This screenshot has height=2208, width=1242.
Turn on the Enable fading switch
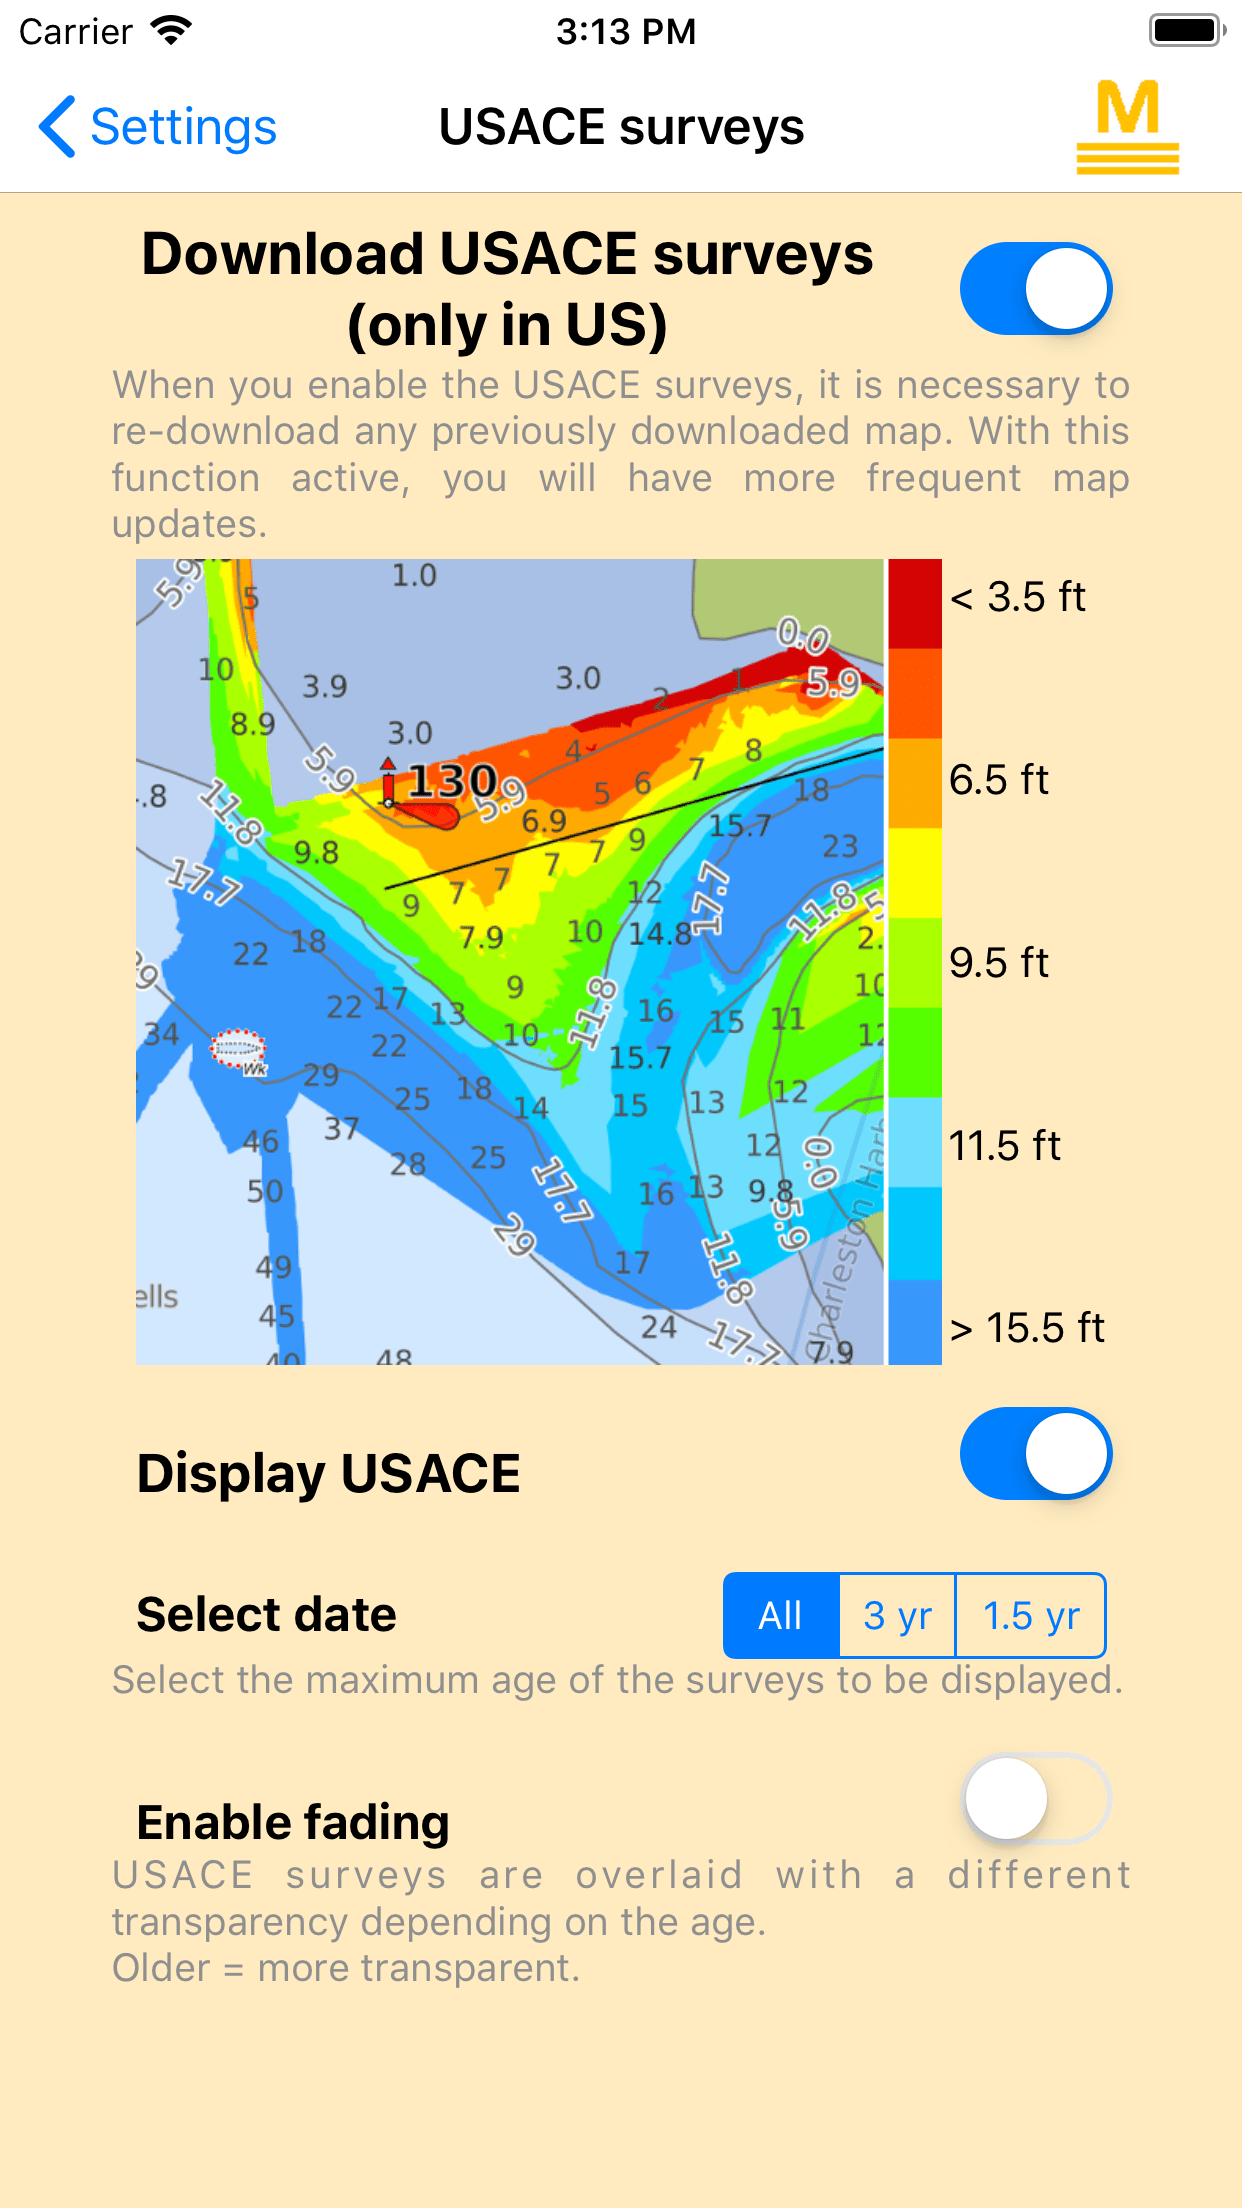click(1036, 1798)
